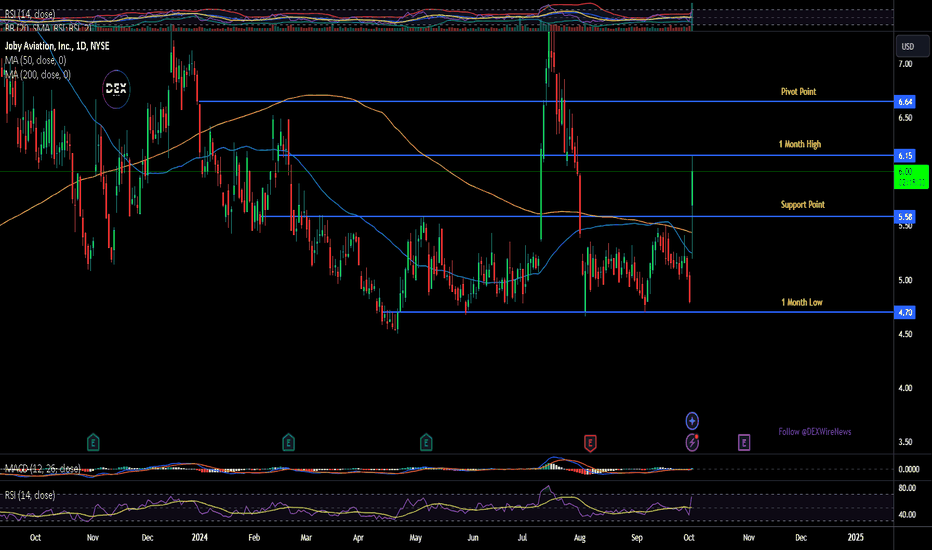Click the 6.64 pivot price label
Image resolution: width=932 pixels, height=550 pixels.
pyautogui.click(x=905, y=102)
